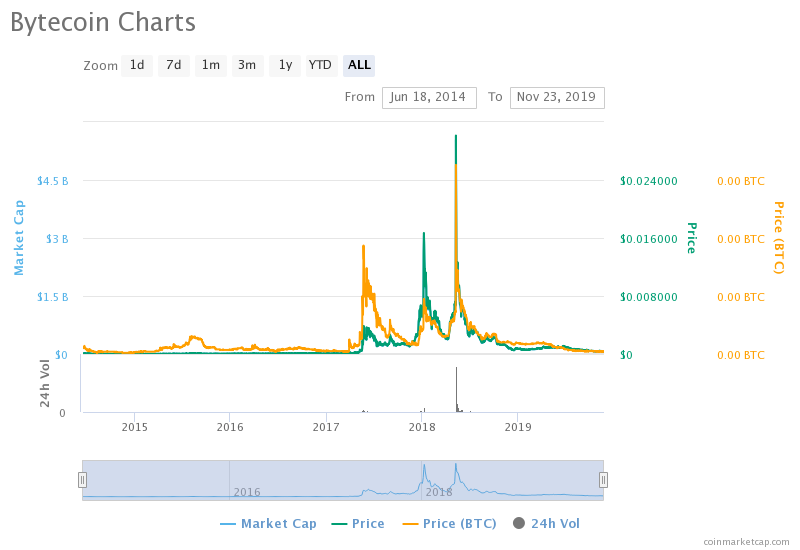This screenshot has height=550, width=800.
Task: Toggle the Market Cap series in legend
Action: click(268, 523)
